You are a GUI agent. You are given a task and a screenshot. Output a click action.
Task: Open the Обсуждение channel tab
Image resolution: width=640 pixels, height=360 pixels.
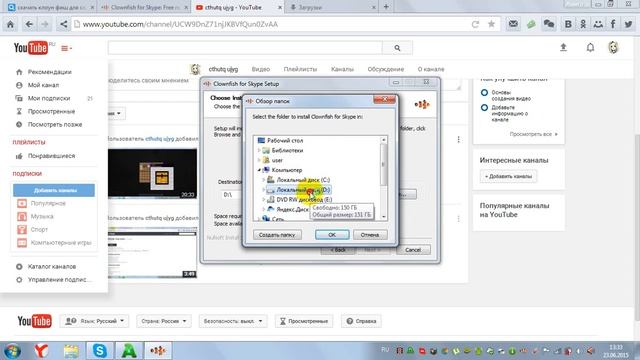pos(385,69)
